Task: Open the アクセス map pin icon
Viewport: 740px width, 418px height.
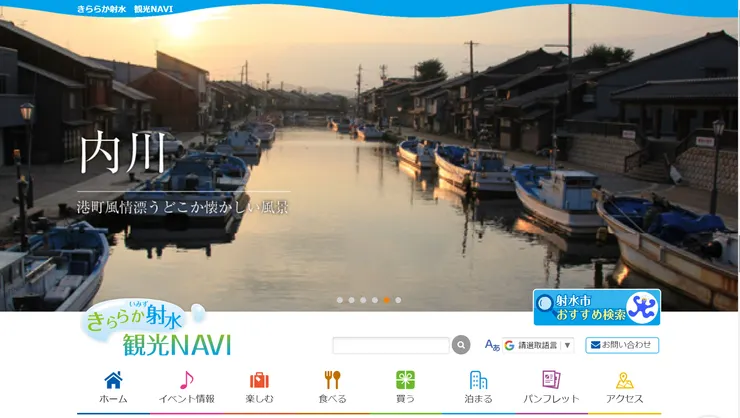Action: pos(624,380)
